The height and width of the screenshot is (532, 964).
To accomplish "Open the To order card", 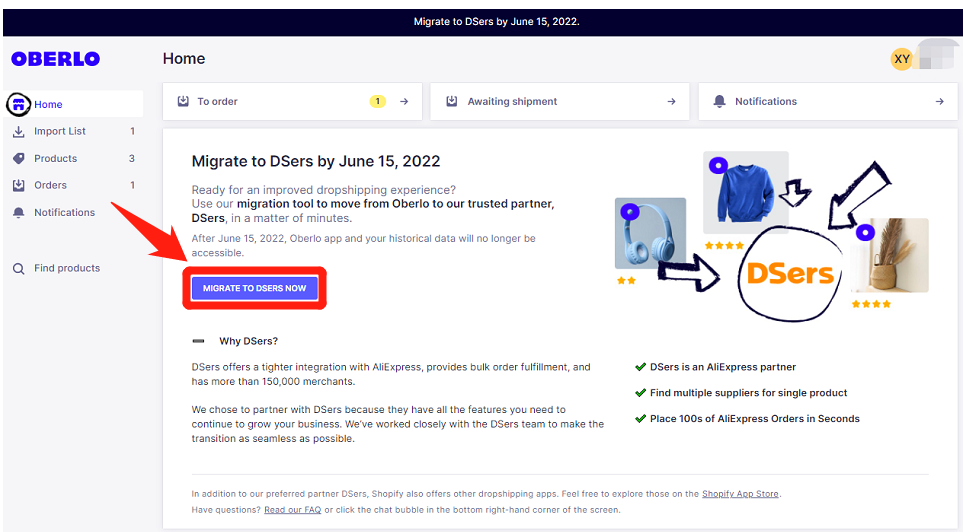I will point(293,101).
